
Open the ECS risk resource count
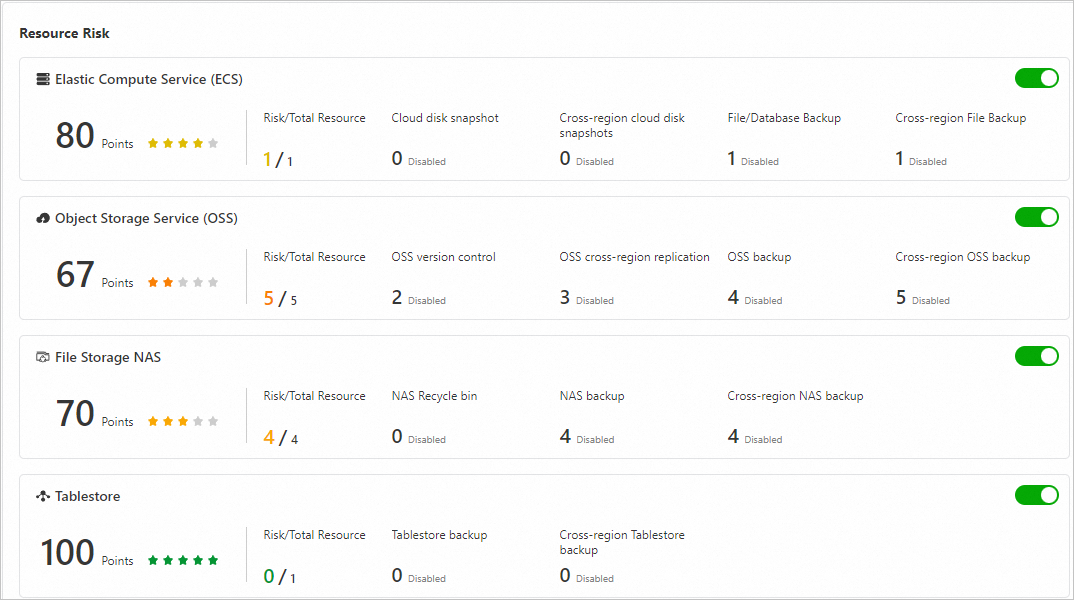(x=268, y=159)
